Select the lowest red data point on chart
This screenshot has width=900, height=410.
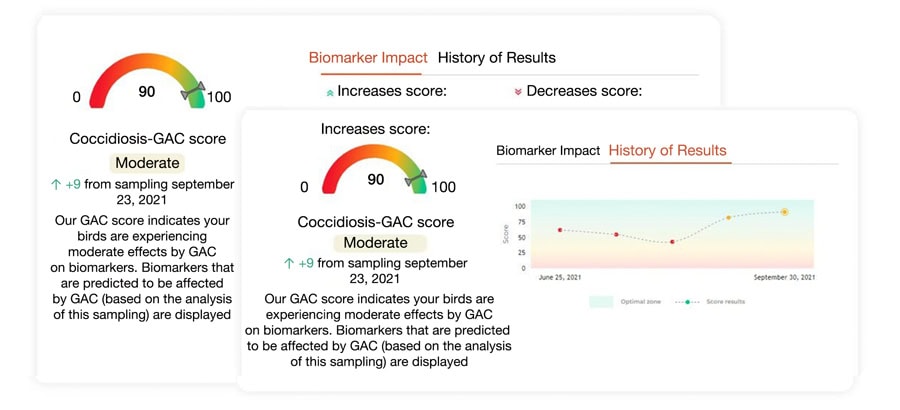[x=672, y=242]
